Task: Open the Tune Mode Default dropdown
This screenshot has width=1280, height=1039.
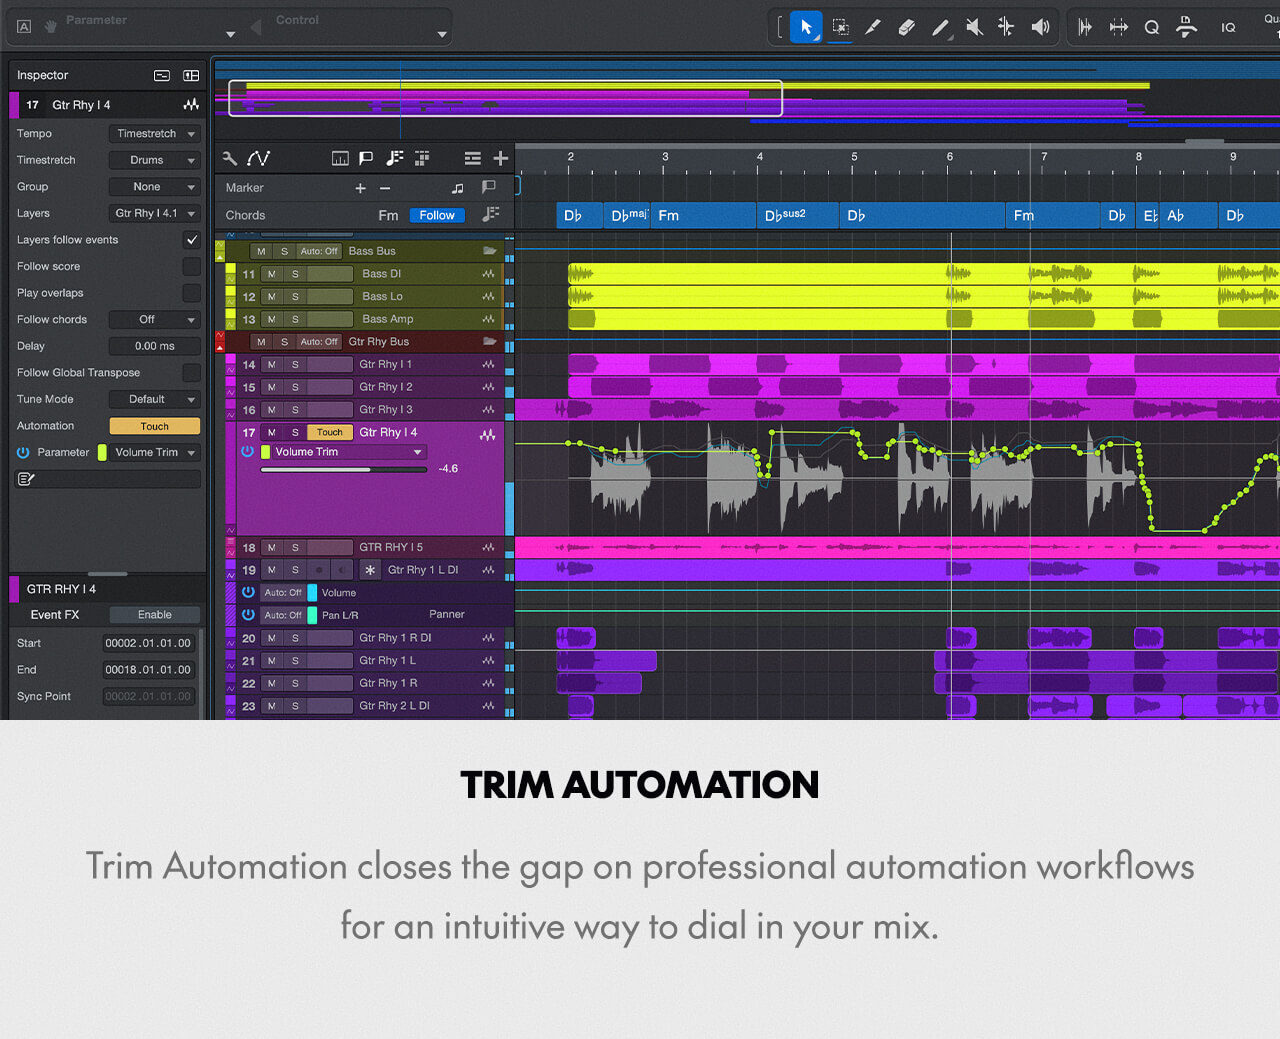Action: (x=155, y=399)
